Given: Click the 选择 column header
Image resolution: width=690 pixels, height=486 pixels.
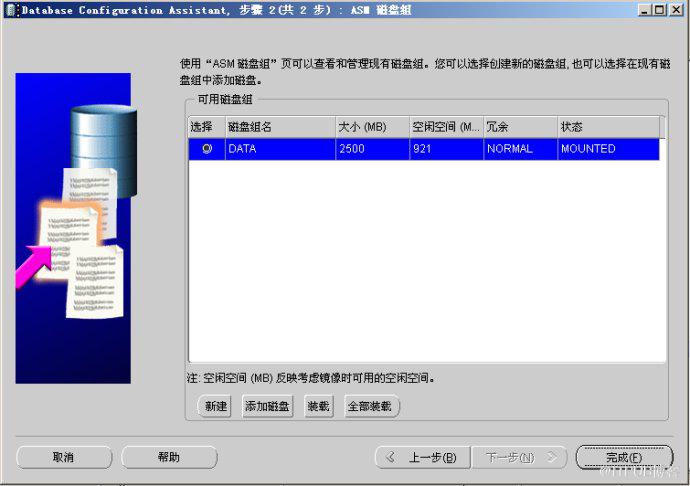Looking at the screenshot, I should pos(207,127).
